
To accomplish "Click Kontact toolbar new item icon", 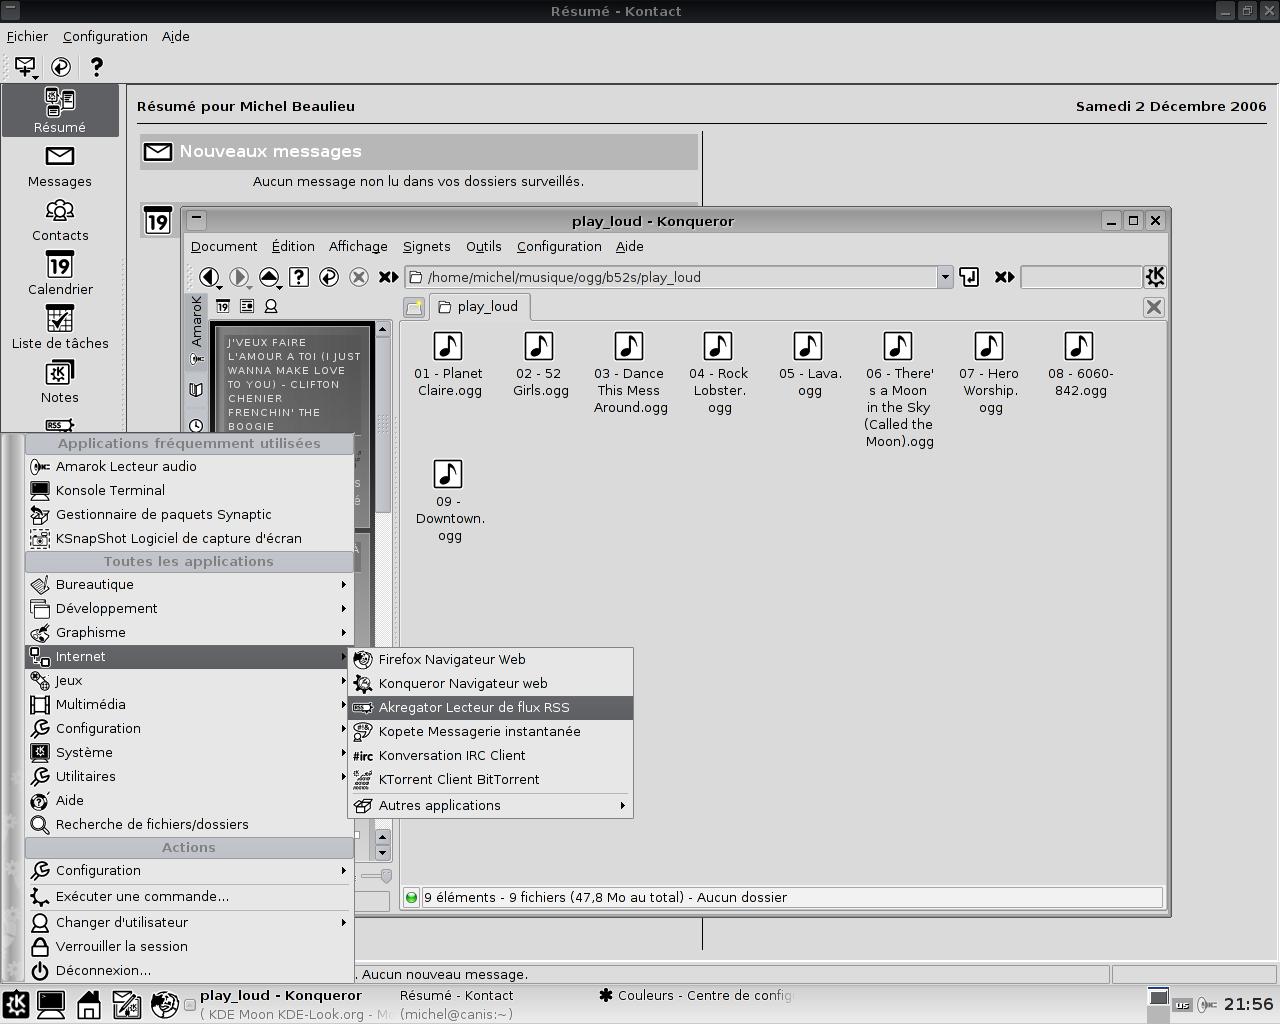I will (25, 67).
